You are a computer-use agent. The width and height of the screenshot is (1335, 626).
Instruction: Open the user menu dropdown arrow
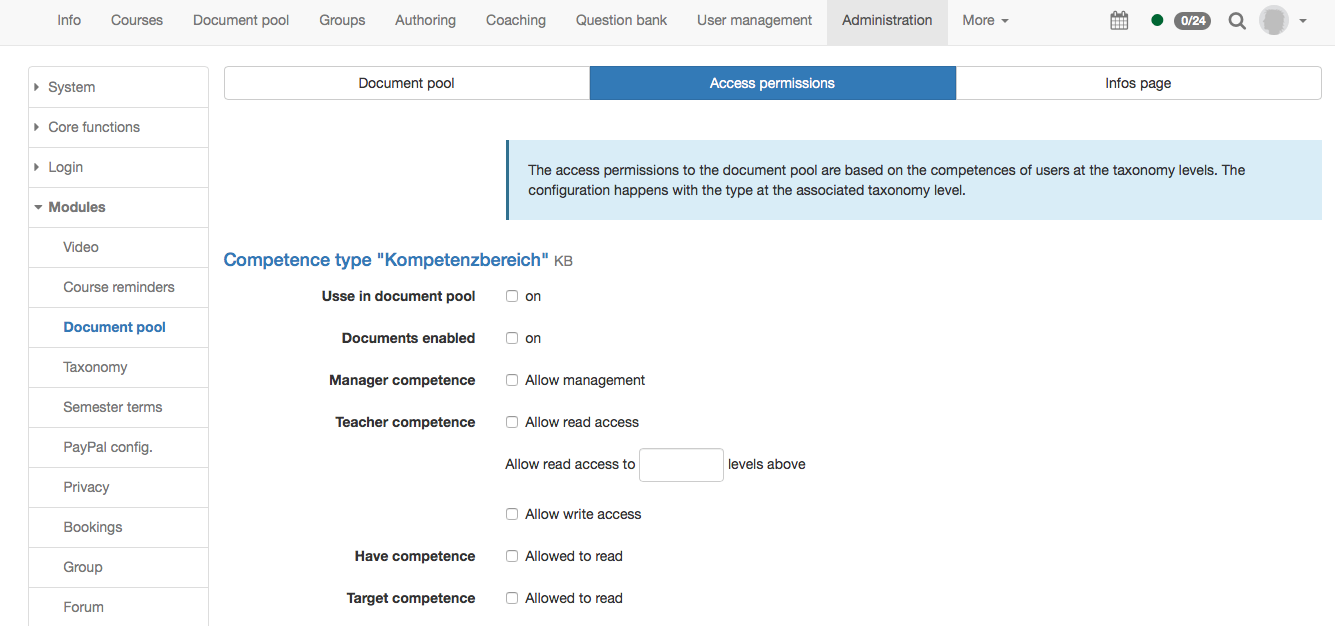tap(1303, 21)
